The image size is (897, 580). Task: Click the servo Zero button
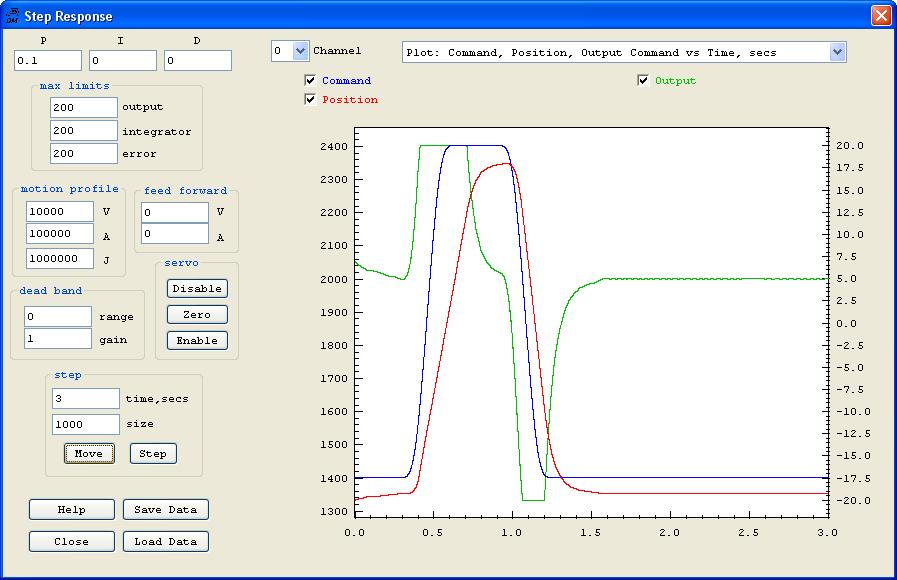(197, 314)
